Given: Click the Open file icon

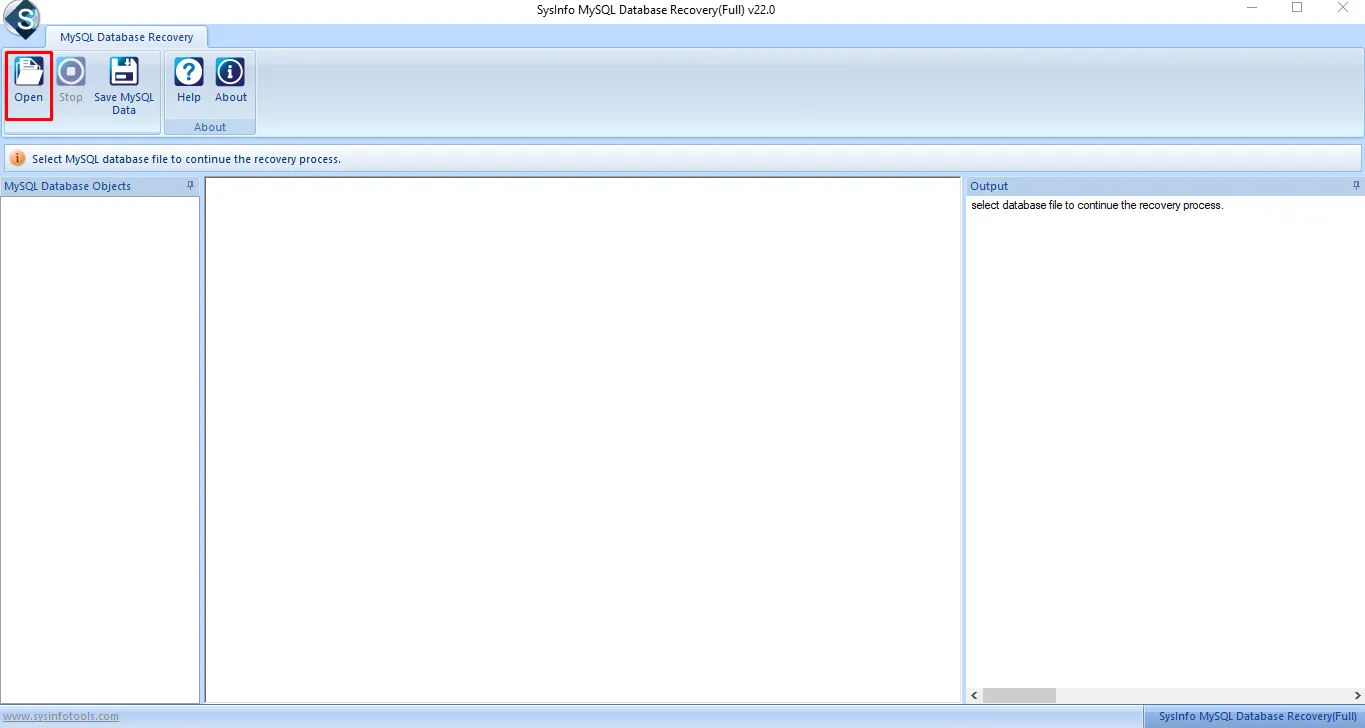Looking at the screenshot, I should [x=29, y=72].
